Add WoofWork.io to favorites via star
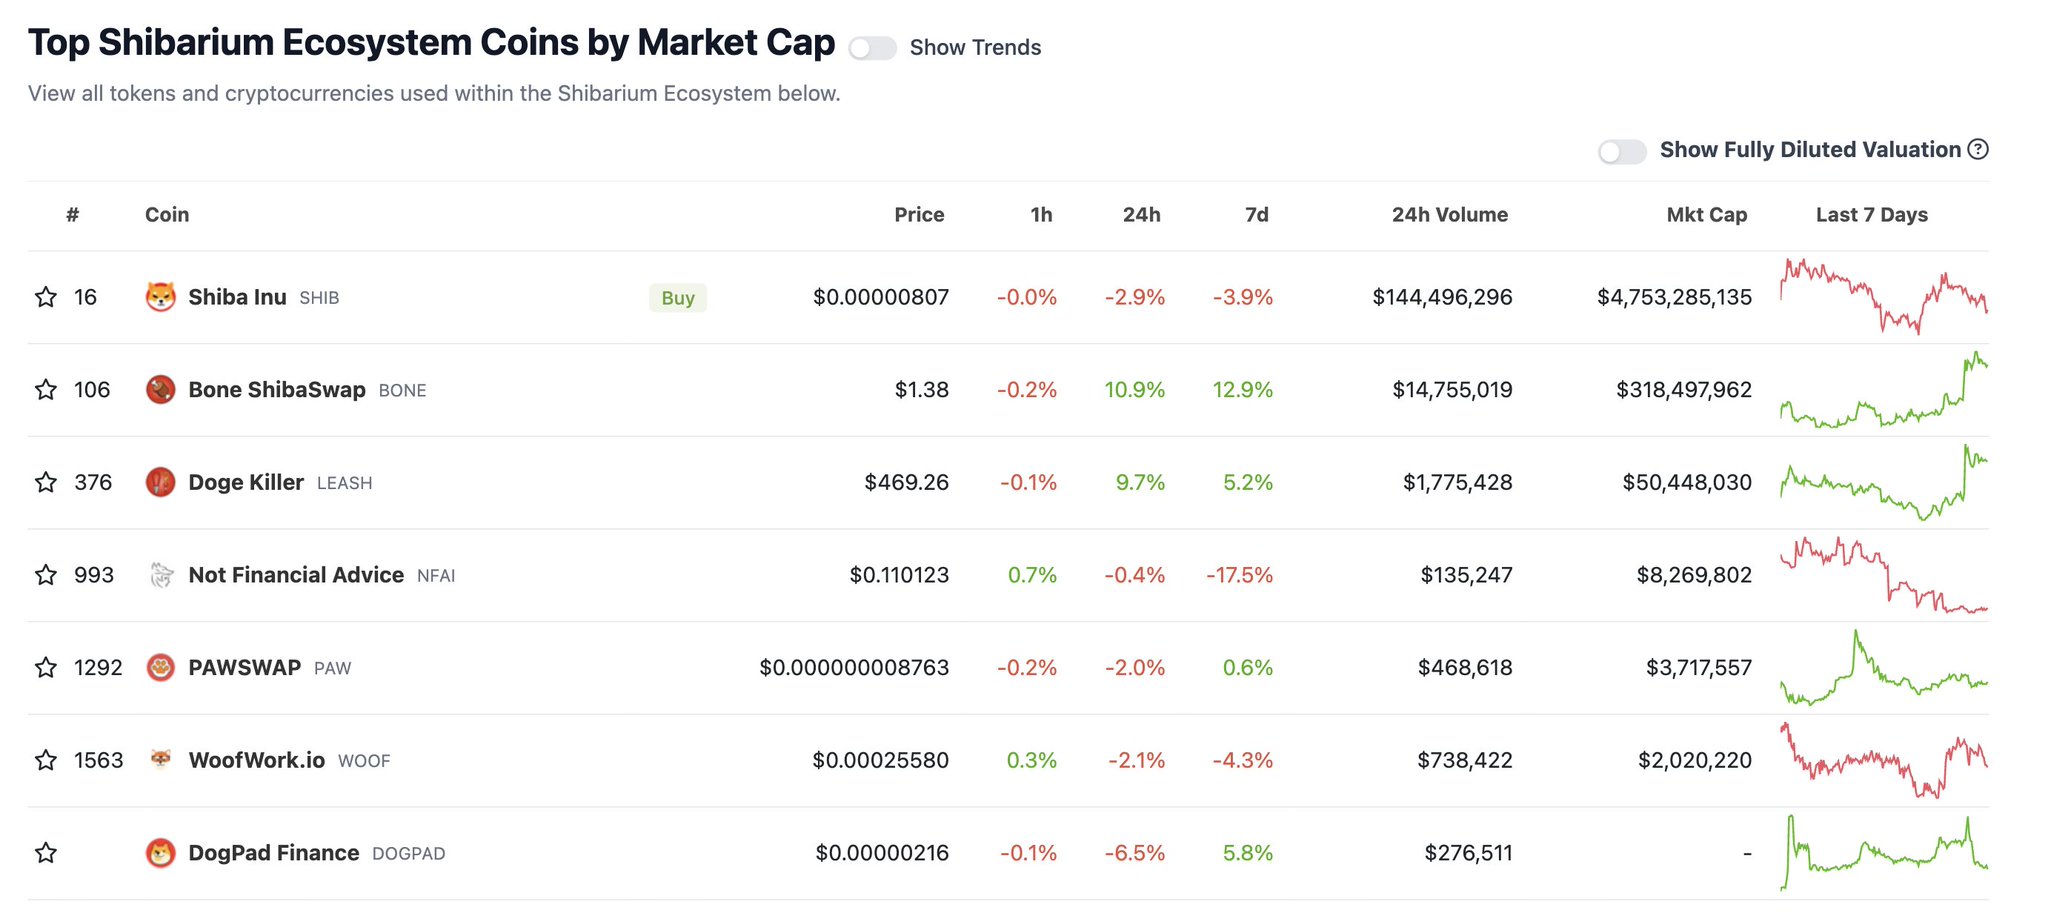Screen dimensions: 2048x913 click(x=46, y=760)
